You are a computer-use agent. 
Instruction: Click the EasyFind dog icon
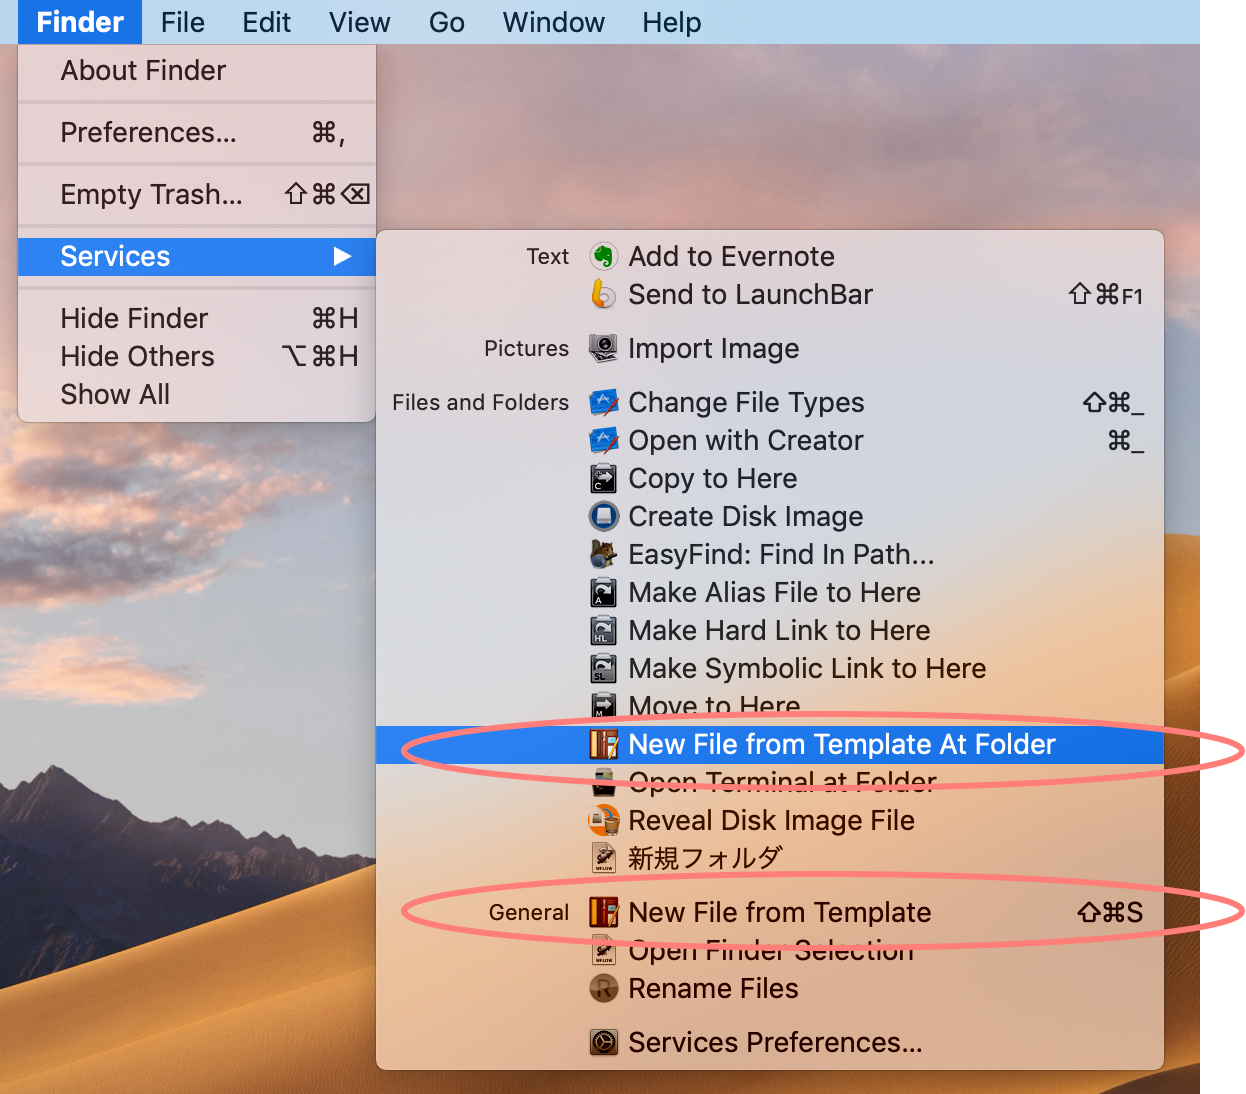click(603, 555)
